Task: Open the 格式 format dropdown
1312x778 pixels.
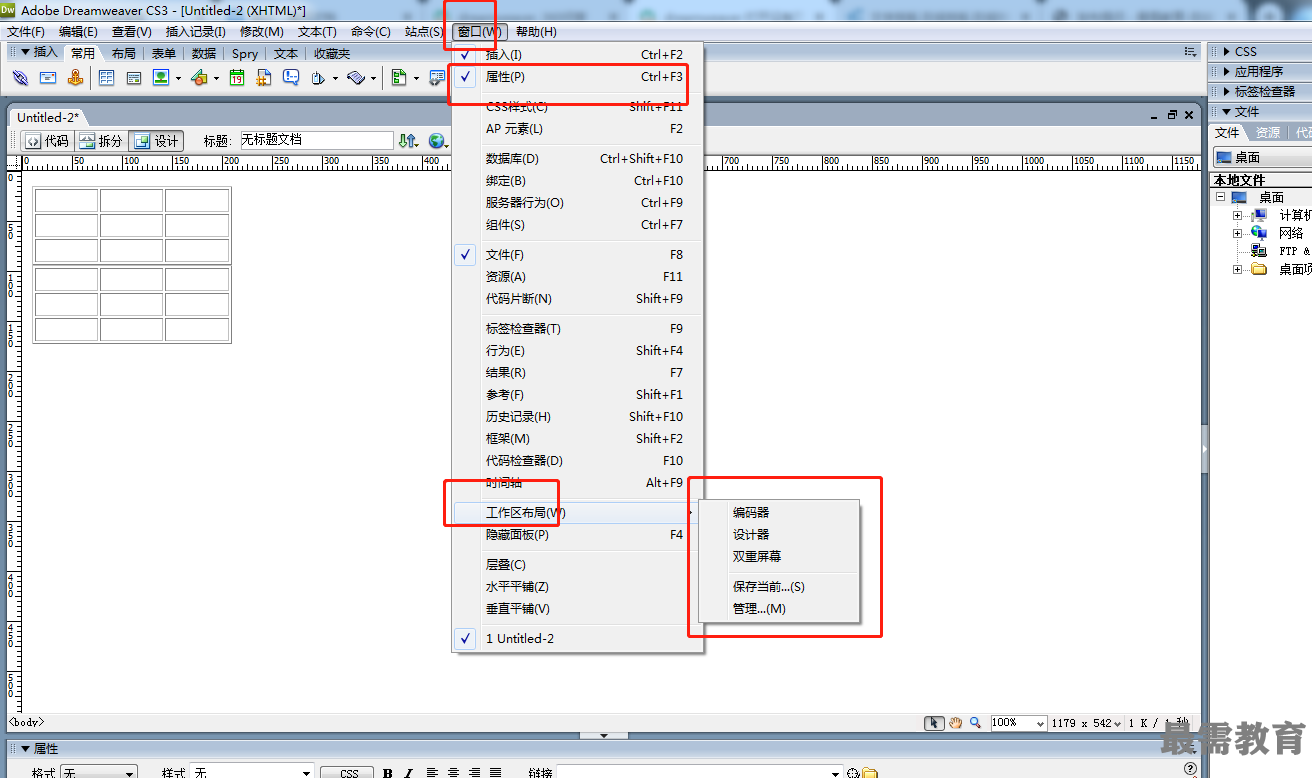Action: coord(98,773)
